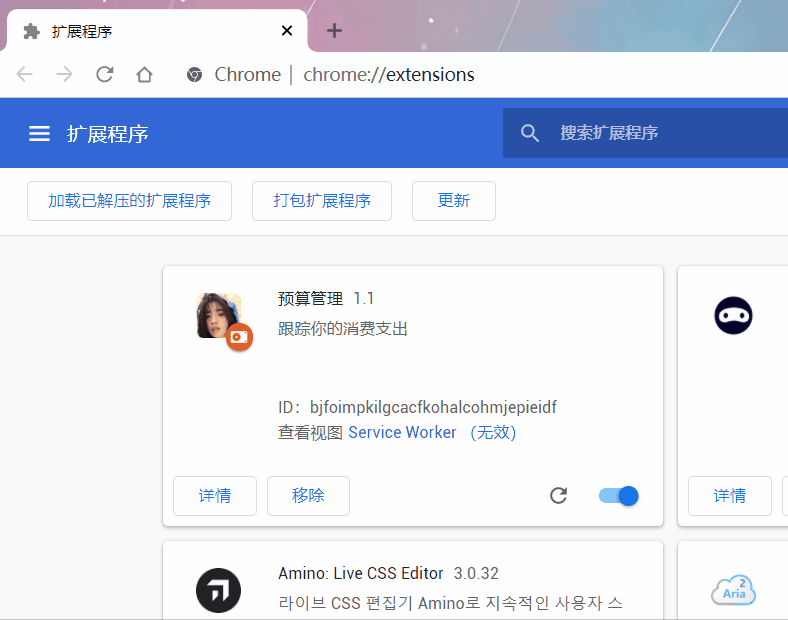Open the Service Worker (无效) link
Image resolution: width=788 pixels, height=620 pixels.
click(432, 433)
